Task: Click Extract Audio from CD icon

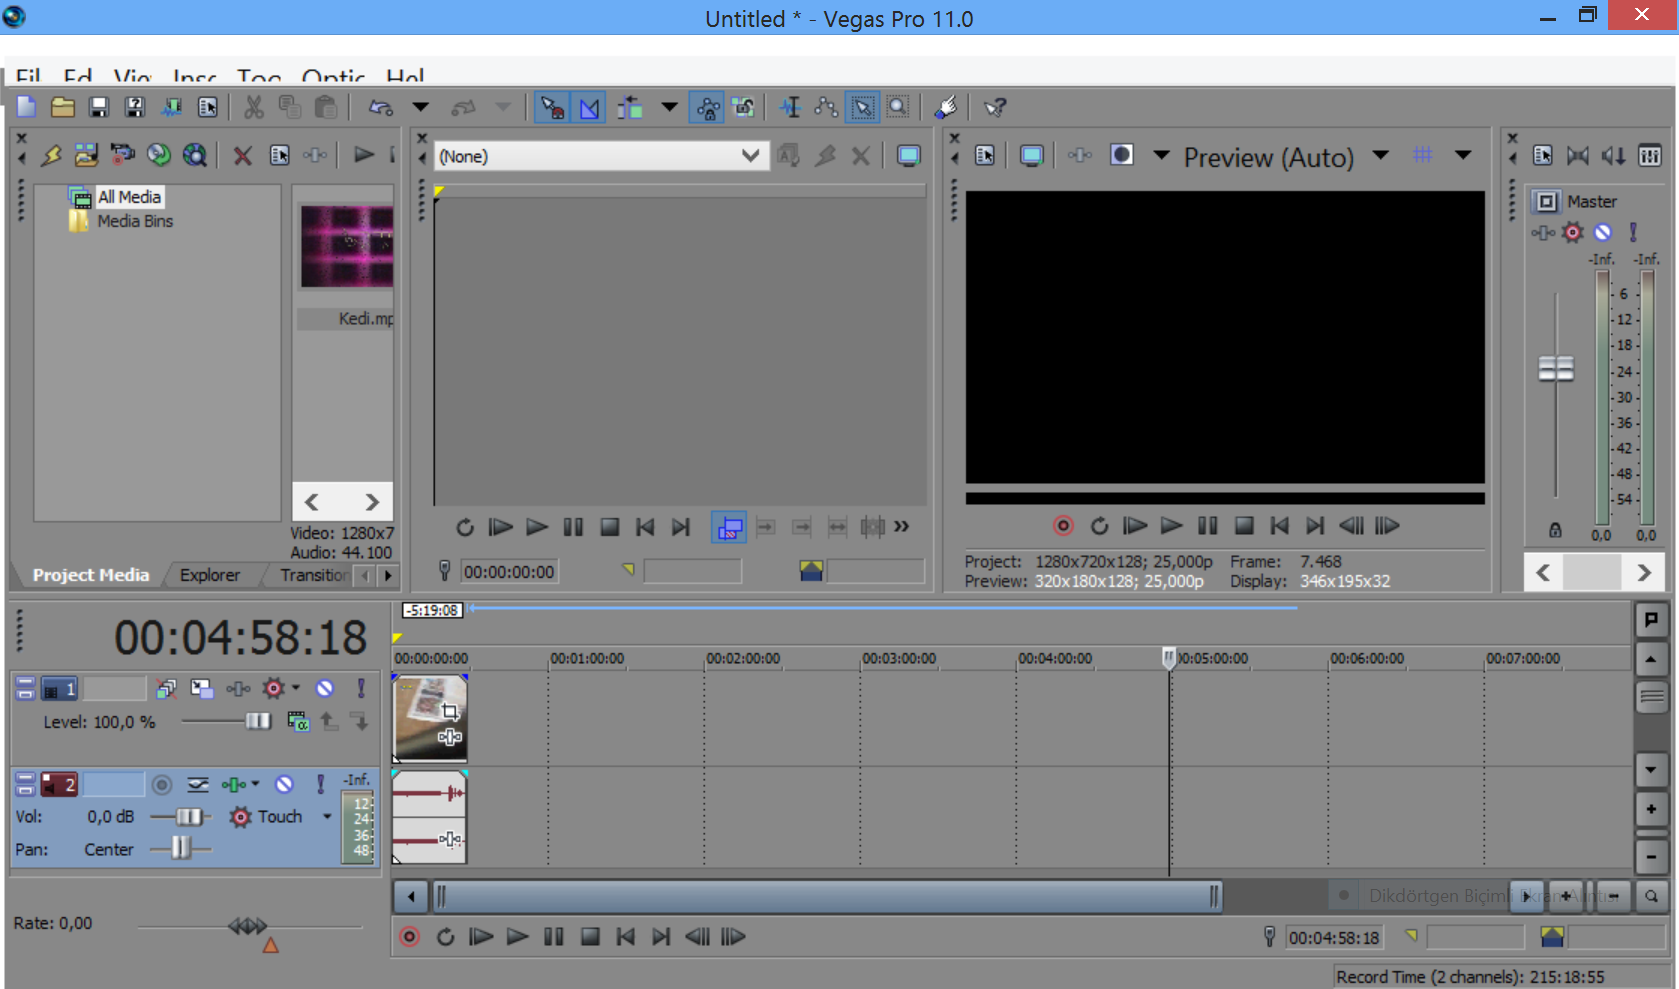Action: click(x=158, y=155)
